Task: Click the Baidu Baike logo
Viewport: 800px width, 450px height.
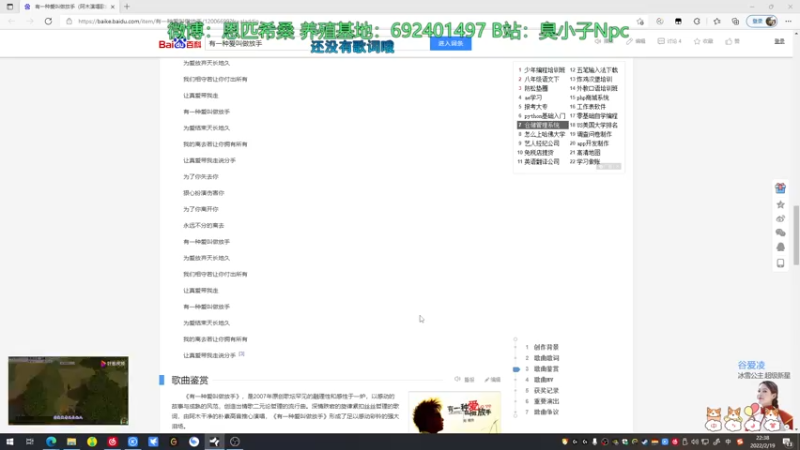Action: click(180, 44)
